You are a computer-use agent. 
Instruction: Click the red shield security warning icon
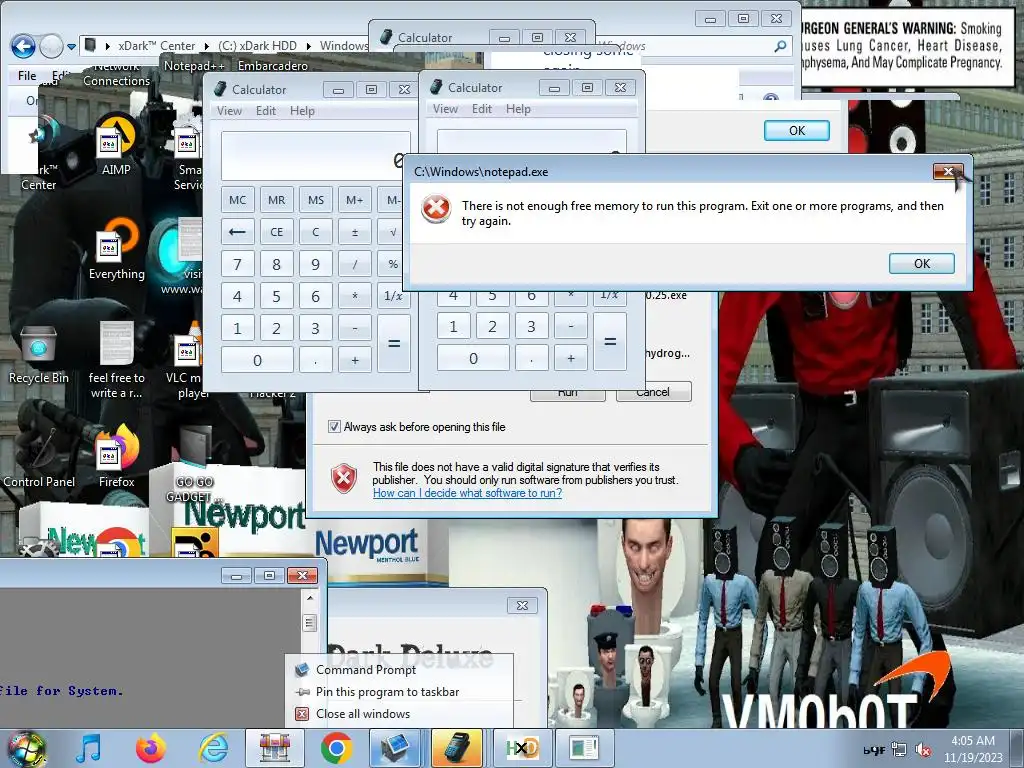[x=344, y=478]
